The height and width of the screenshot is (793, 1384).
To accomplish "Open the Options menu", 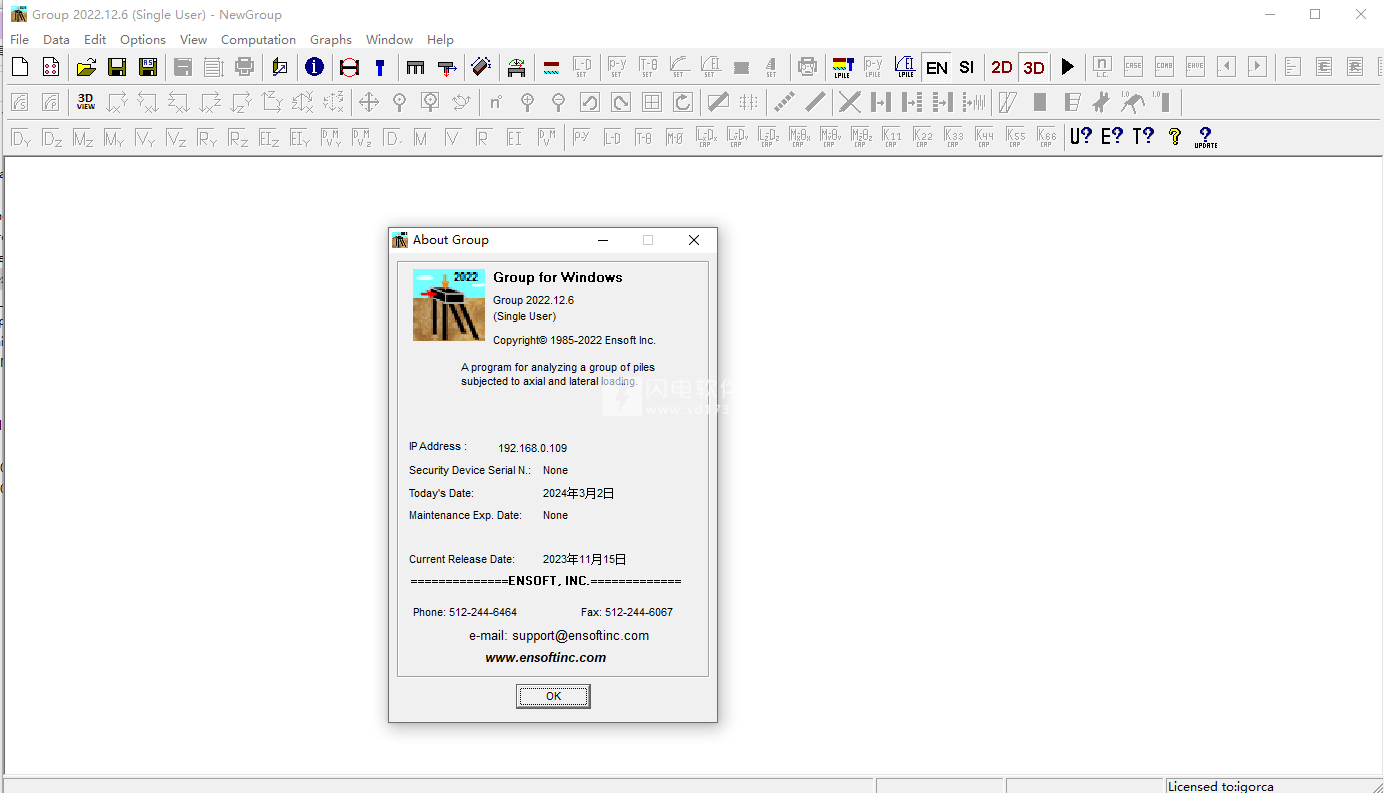I will coord(143,40).
